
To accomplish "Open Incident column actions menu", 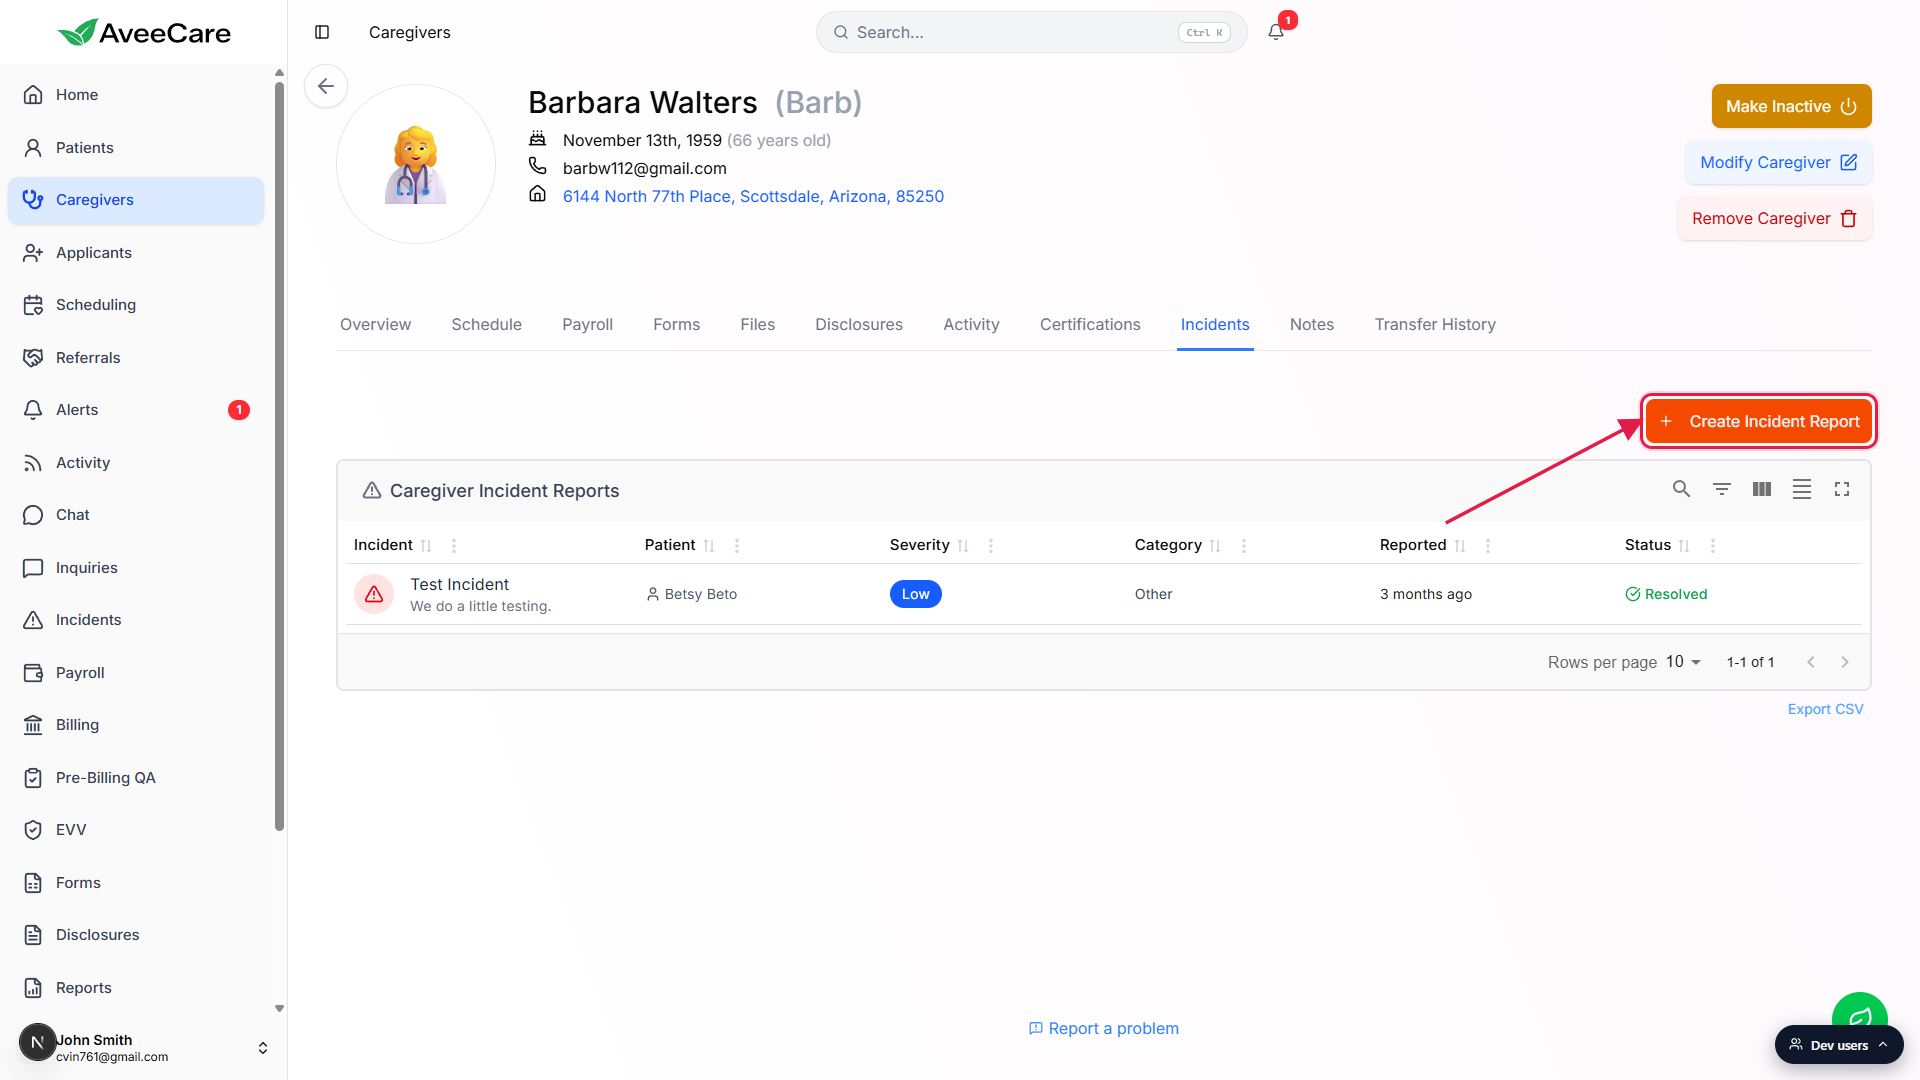I will click(454, 546).
